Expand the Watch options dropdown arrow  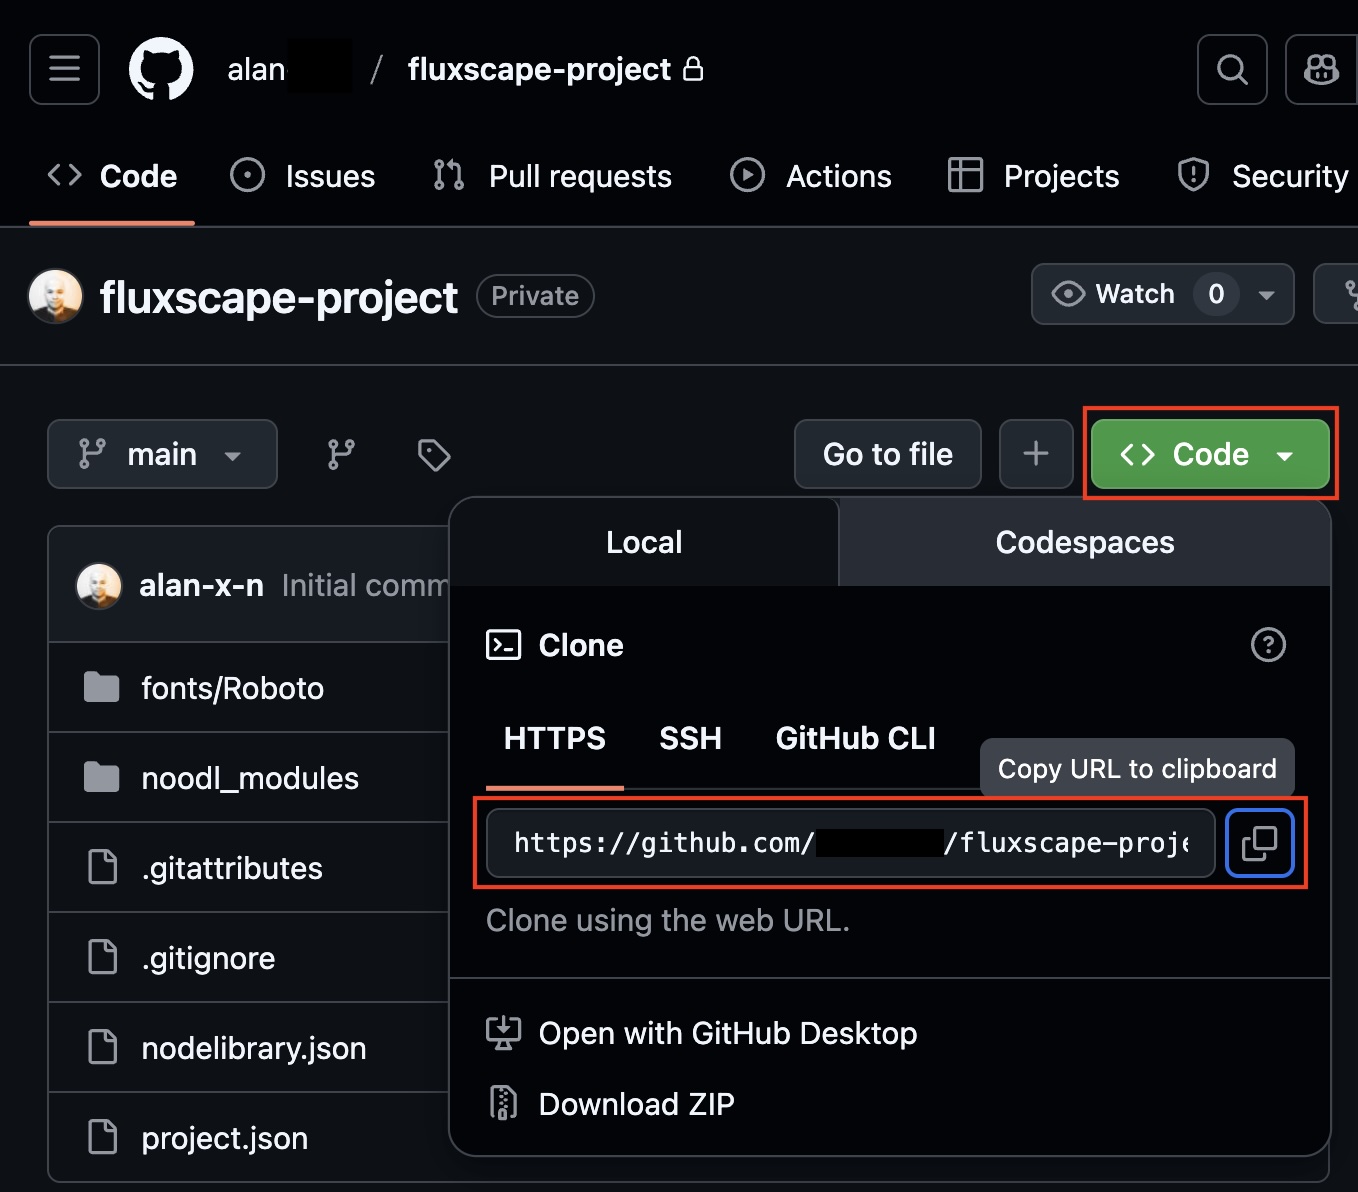[x=1266, y=295]
